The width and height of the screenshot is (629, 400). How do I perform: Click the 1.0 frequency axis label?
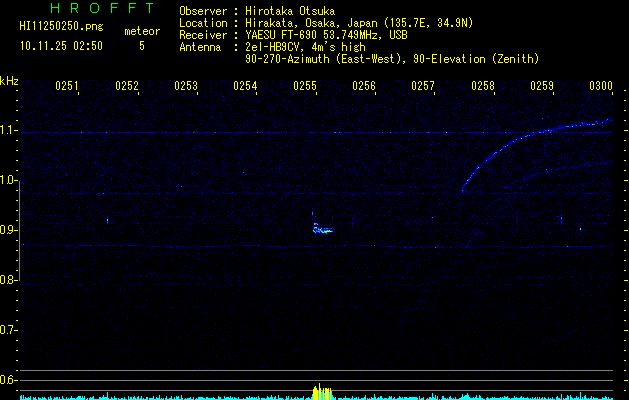coord(8,180)
